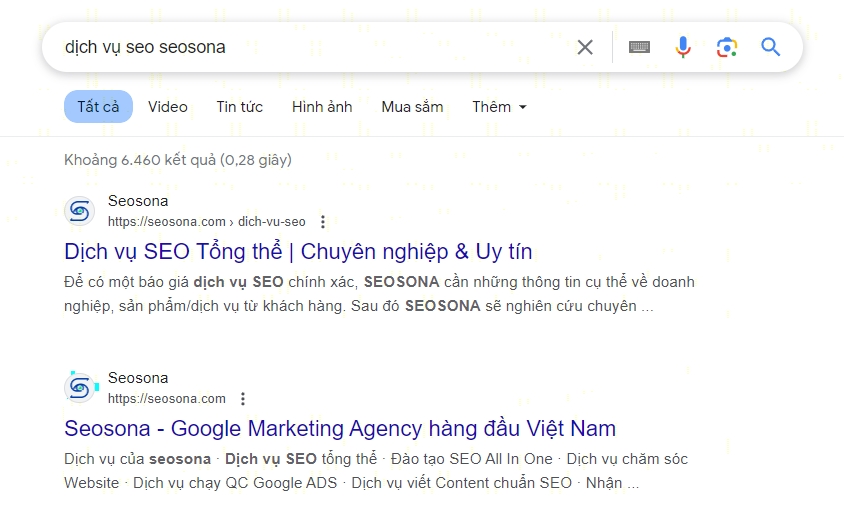844x526 pixels.
Task: Search by image with Google Lens
Action: pos(727,47)
